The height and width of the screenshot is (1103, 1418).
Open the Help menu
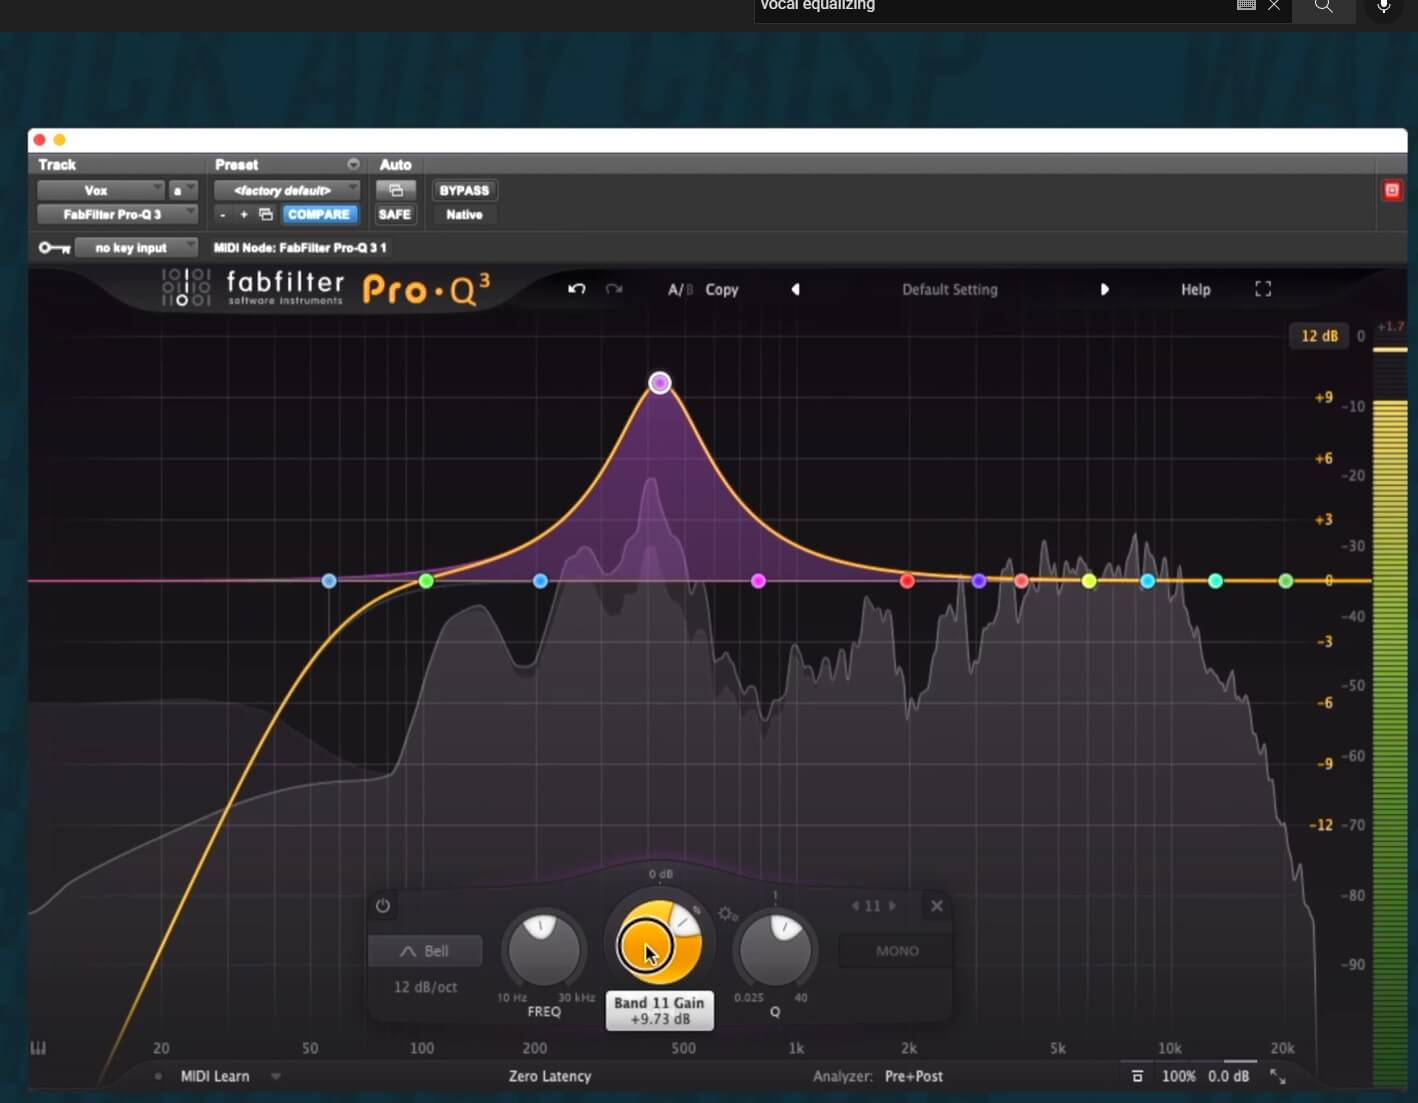(1195, 289)
